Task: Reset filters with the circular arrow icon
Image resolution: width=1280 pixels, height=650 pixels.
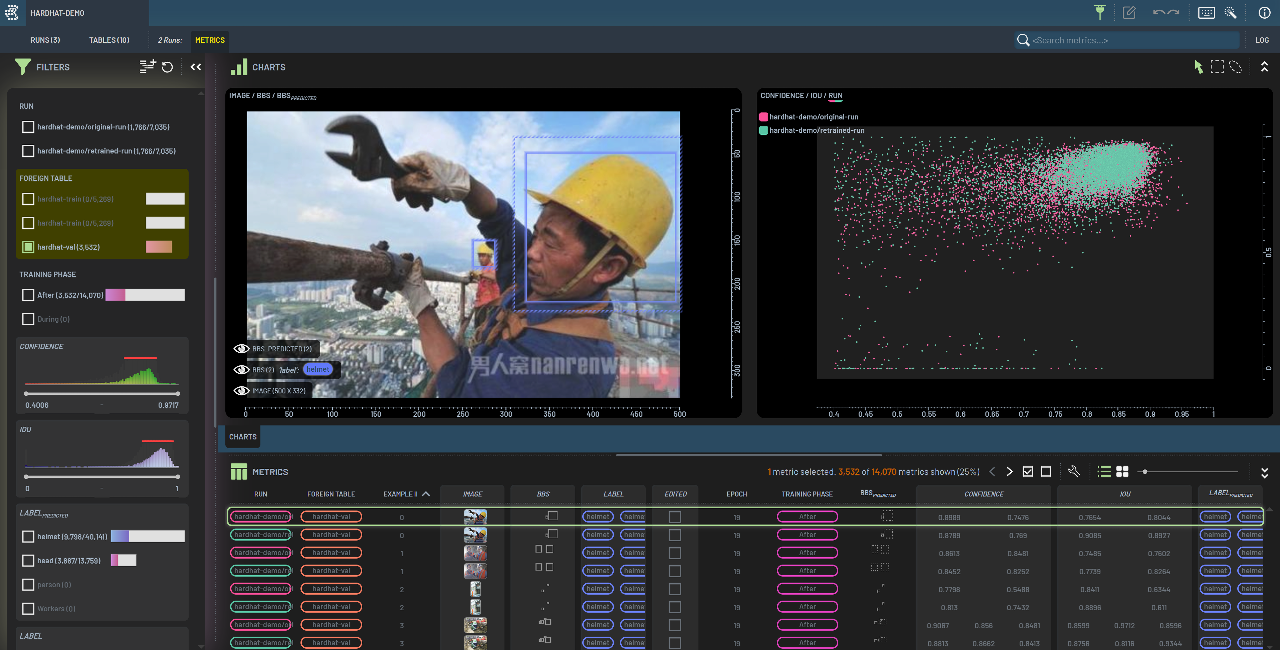Action: pyautogui.click(x=168, y=67)
